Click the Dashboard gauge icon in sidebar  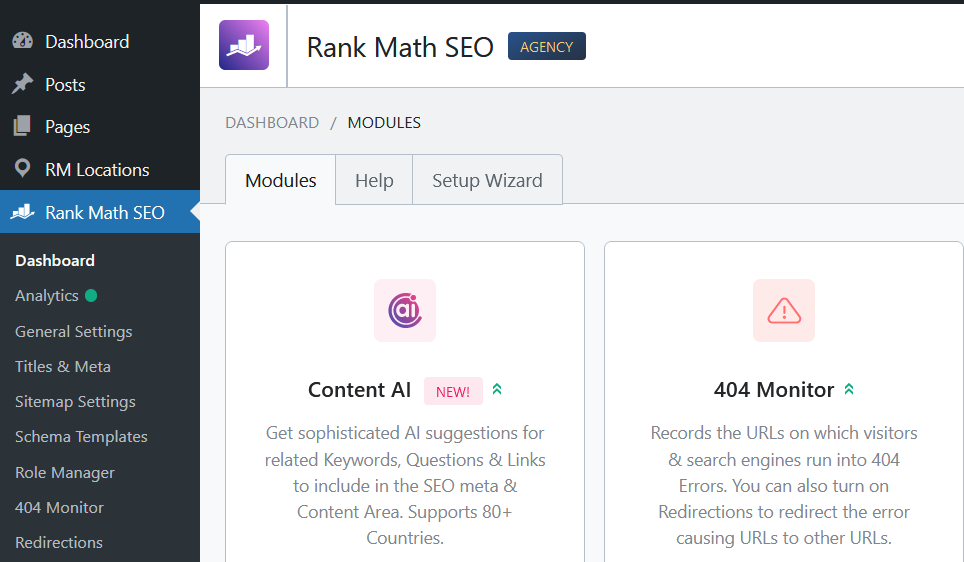click(x=22, y=42)
